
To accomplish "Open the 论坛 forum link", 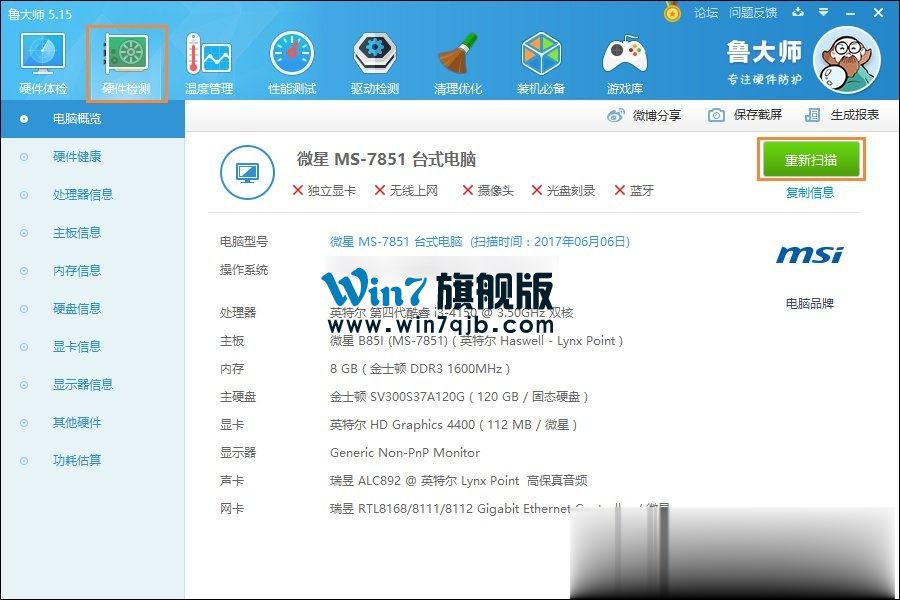I will [705, 13].
